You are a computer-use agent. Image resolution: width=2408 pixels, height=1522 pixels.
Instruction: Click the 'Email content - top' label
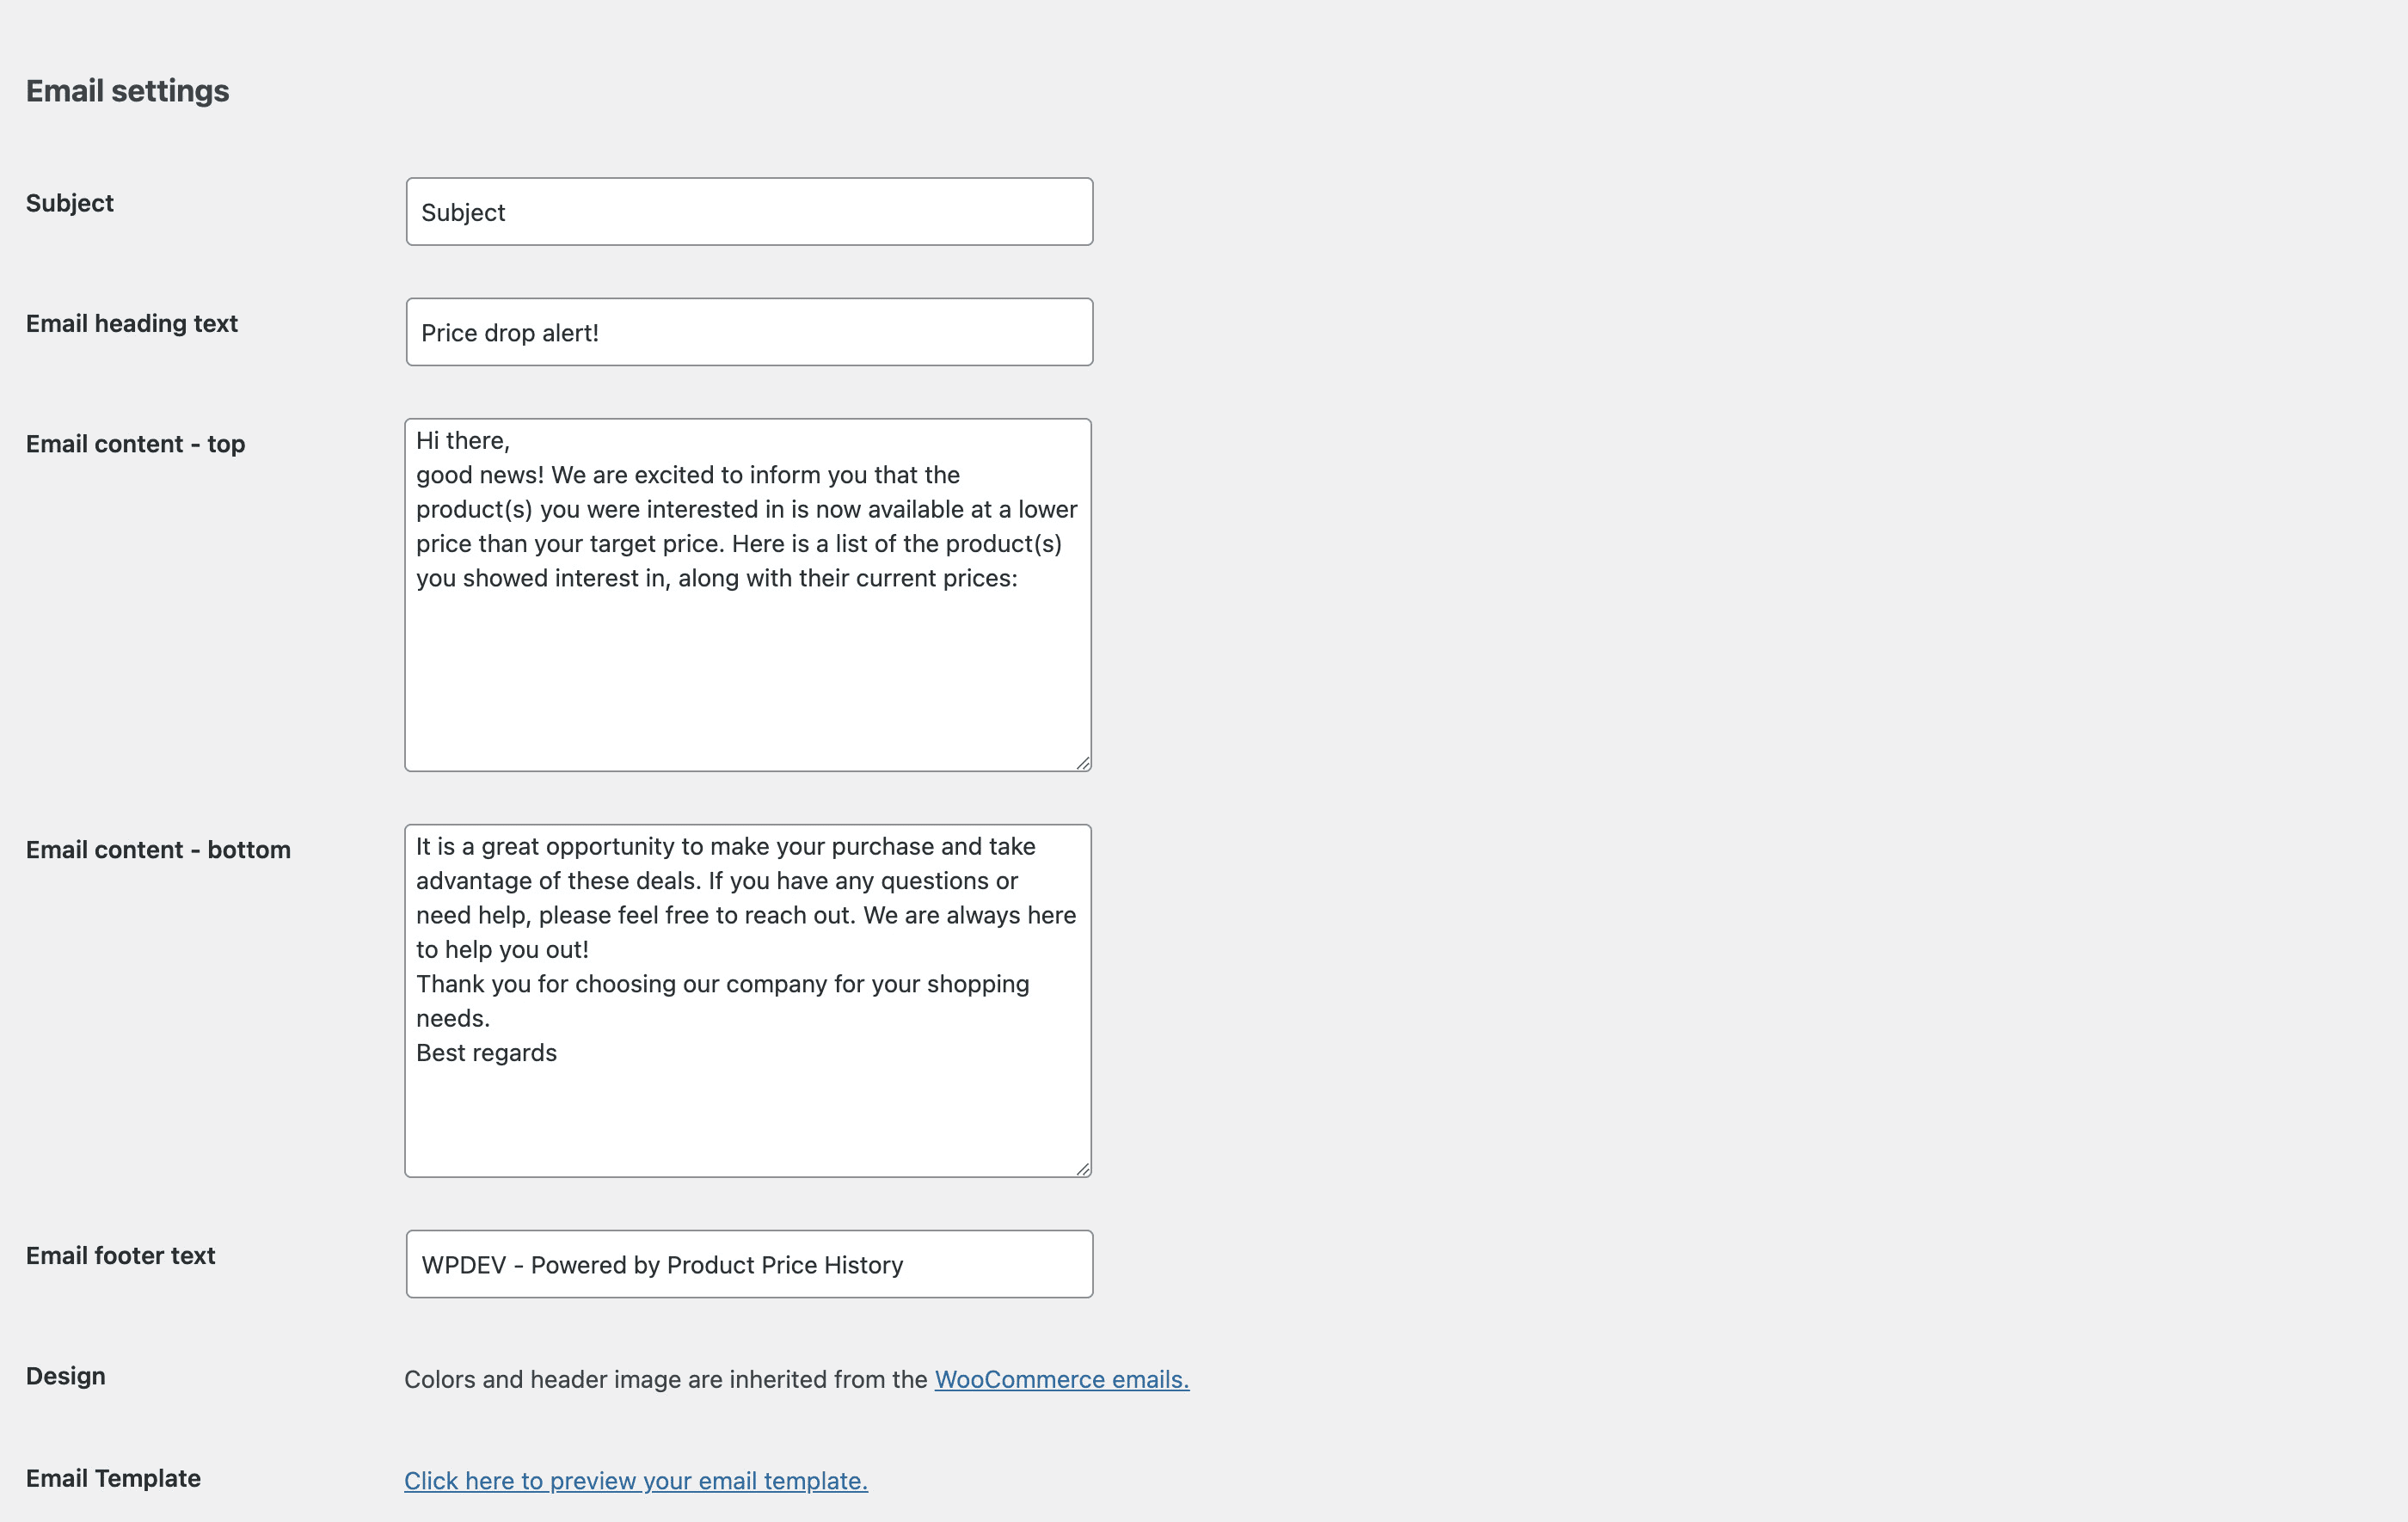pyautogui.click(x=135, y=444)
